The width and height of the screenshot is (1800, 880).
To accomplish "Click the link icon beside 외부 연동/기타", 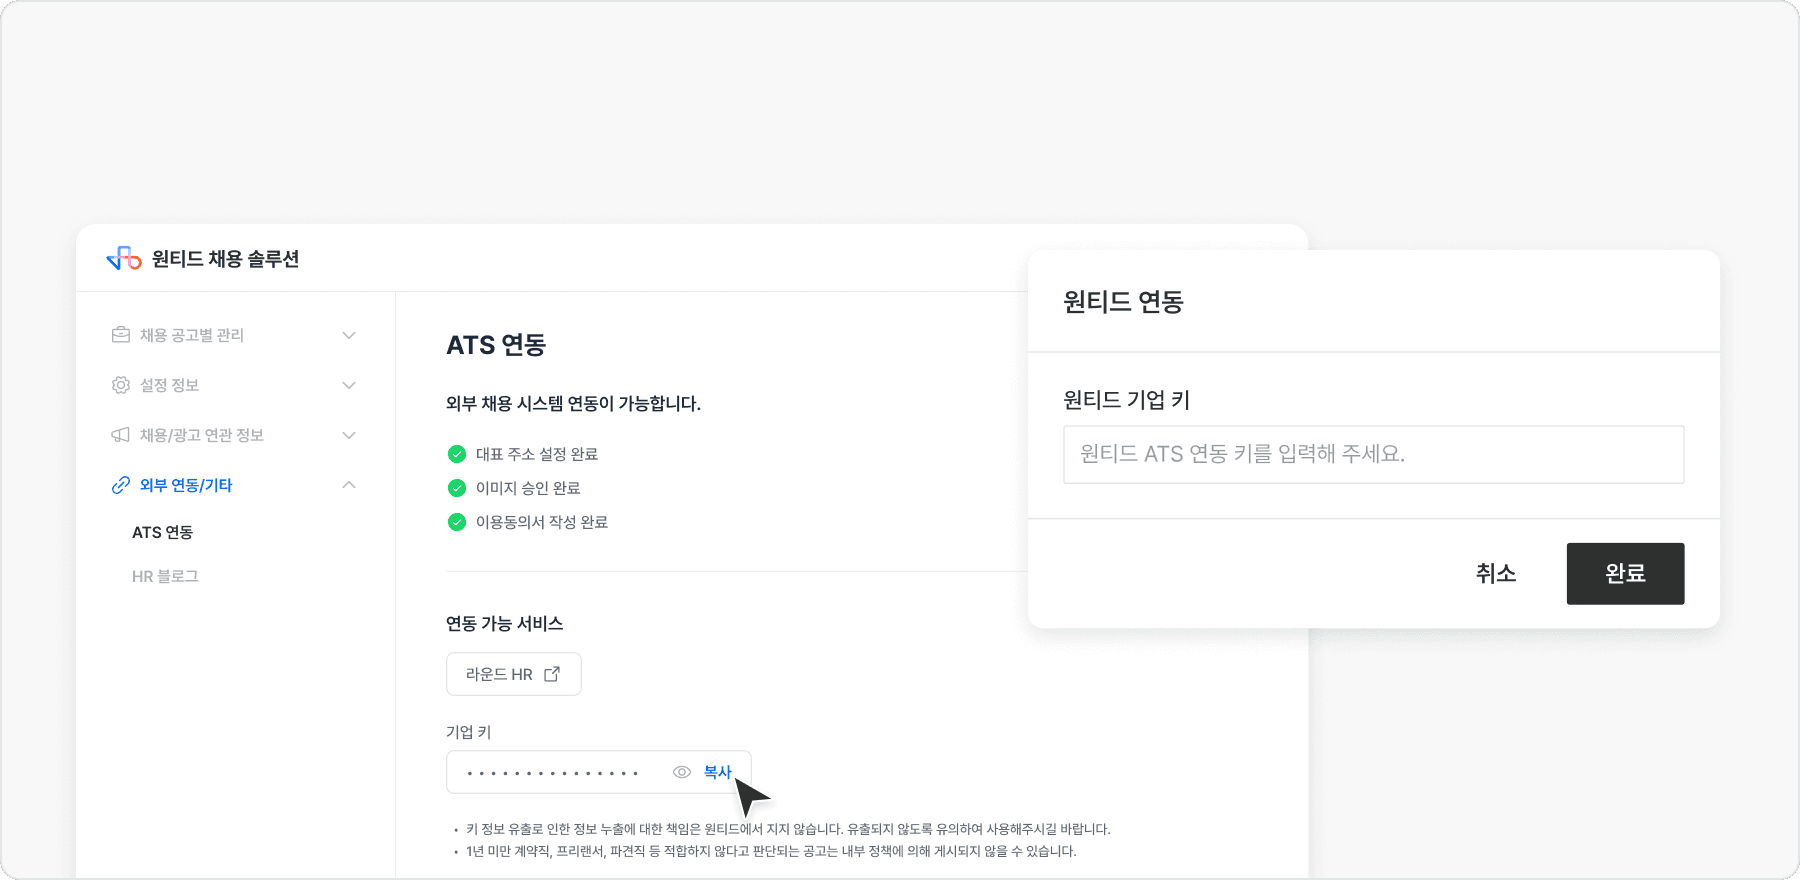I will [x=121, y=485].
